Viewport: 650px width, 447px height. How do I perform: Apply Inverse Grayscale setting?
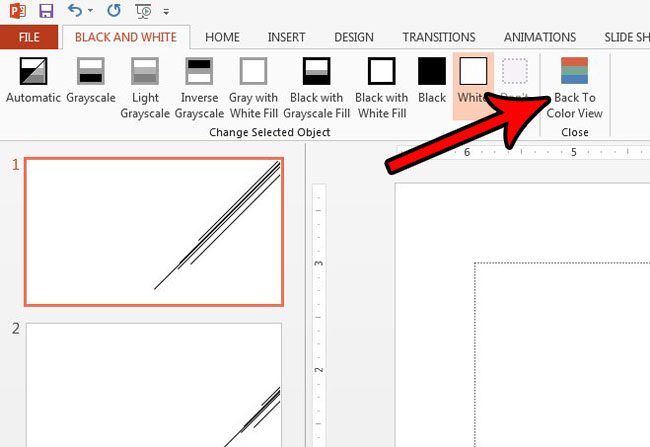click(199, 87)
